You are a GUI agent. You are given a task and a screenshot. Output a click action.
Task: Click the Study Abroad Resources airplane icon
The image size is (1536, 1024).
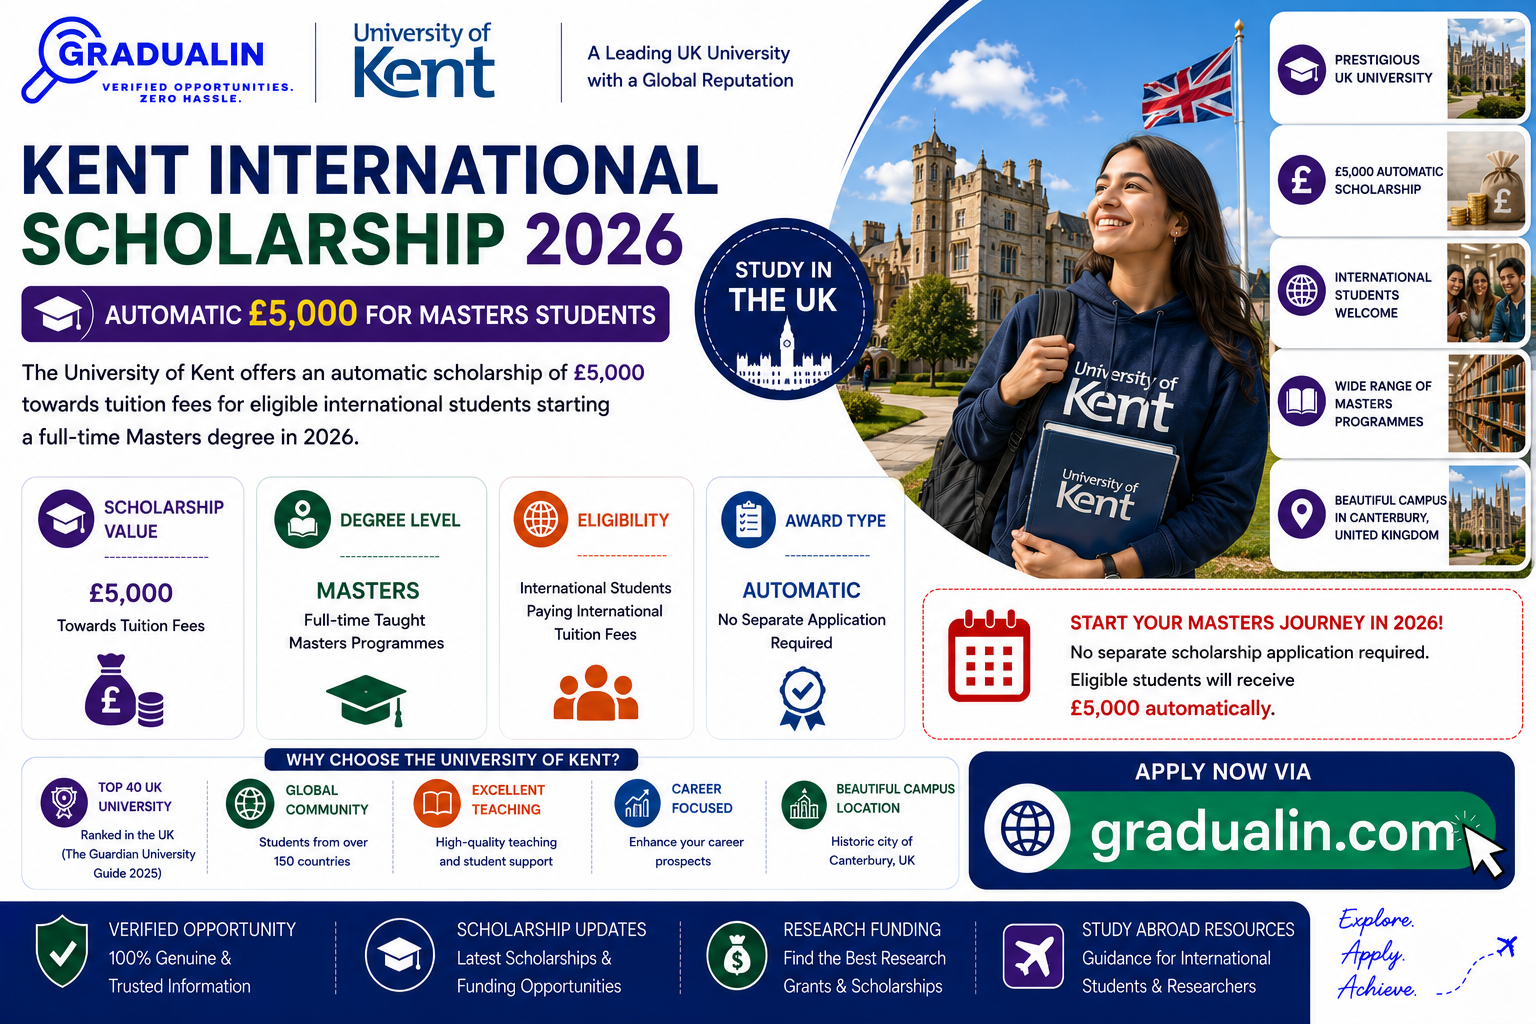coord(1033,956)
